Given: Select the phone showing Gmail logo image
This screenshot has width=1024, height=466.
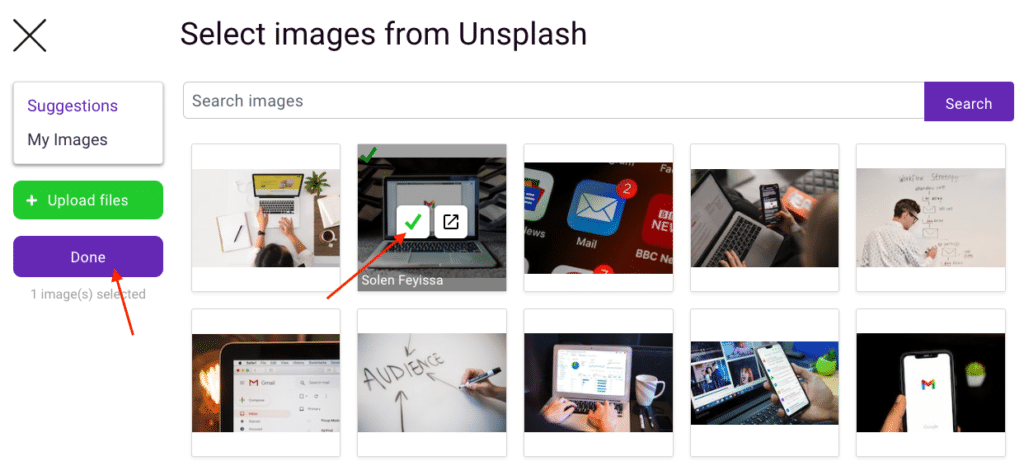Looking at the screenshot, I should (x=931, y=383).
